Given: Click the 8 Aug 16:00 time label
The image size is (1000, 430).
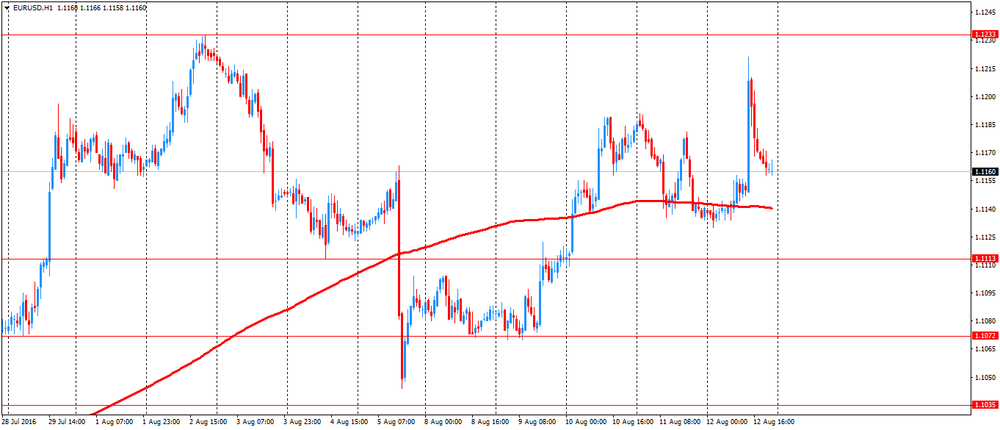Looking at the screenshot, I should (x=489, y=422).
